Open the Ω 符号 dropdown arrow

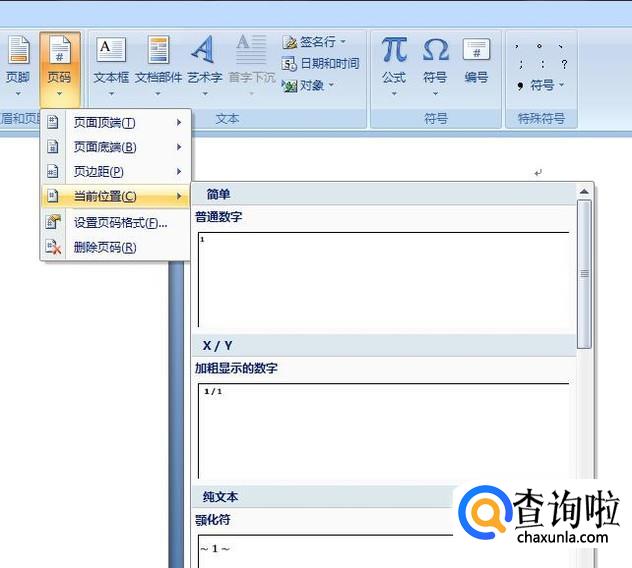435,94
